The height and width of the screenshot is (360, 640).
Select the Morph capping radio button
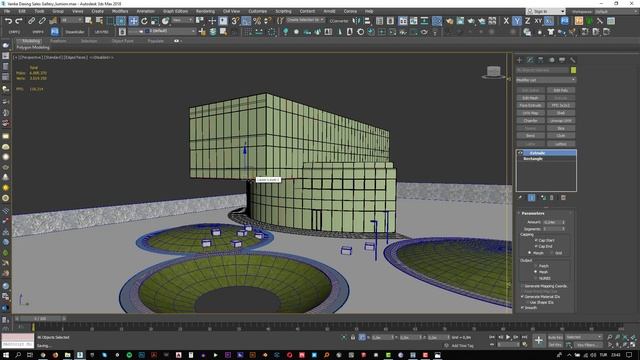tap(530, 253)
